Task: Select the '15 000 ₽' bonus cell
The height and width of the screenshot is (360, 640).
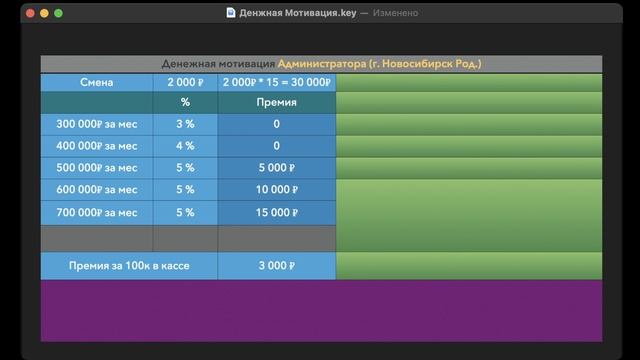Action: click(277, 213)
